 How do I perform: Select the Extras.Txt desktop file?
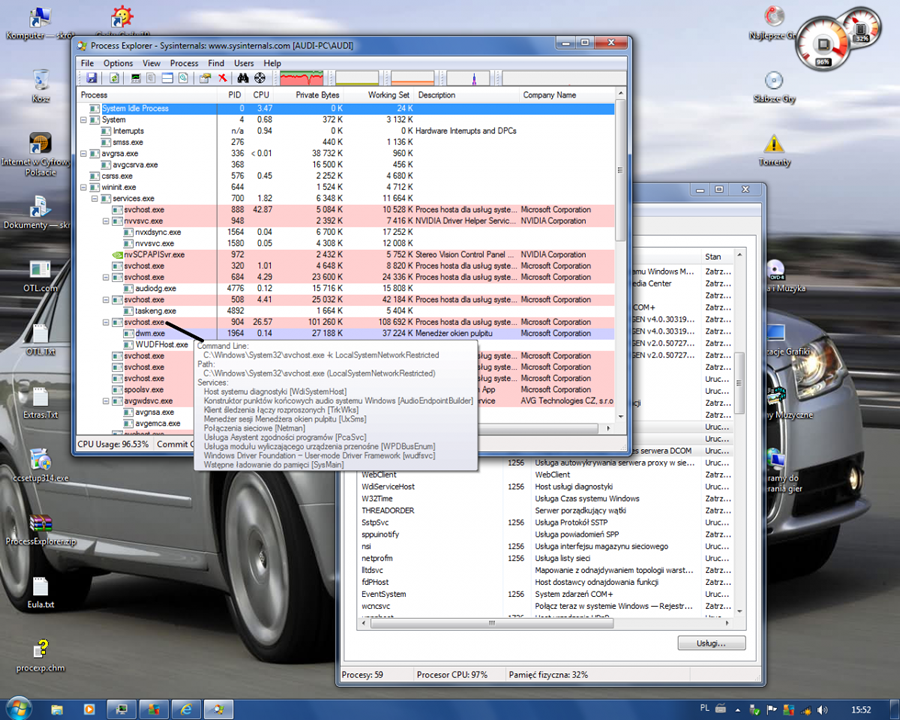40,402
